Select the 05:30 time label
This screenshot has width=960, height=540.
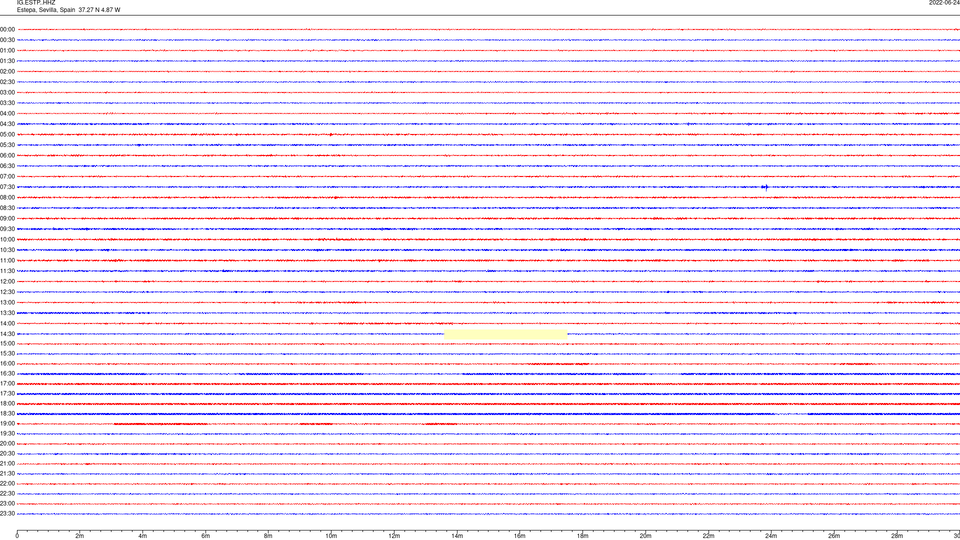click(7, 145)
